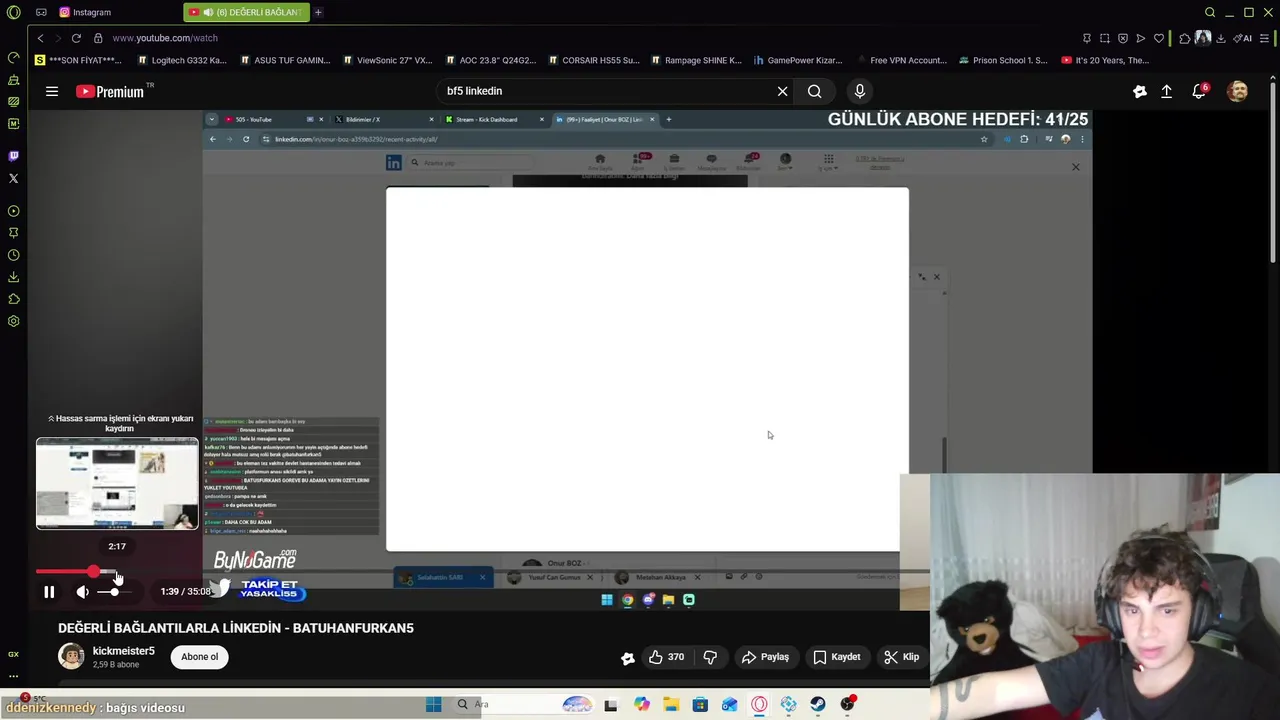Open YouTube Create/AI star icon in header

[x=1140, y=91]
